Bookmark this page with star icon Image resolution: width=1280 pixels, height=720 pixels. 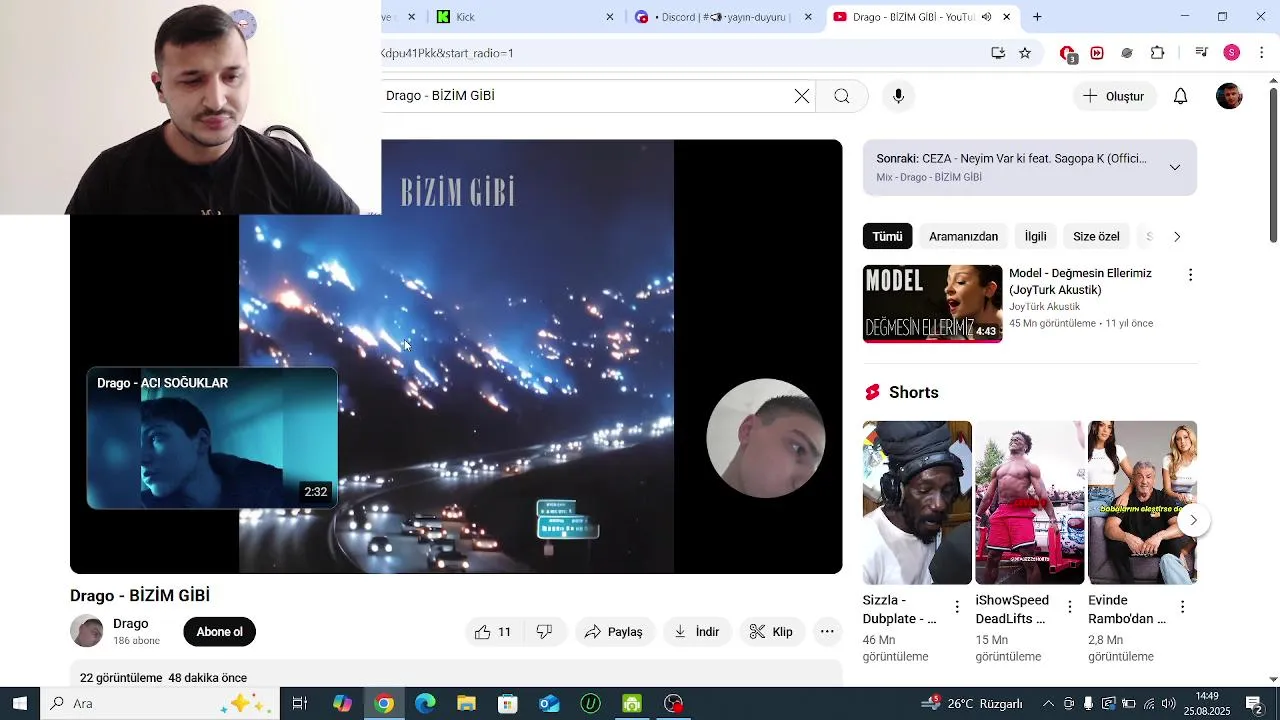(1025, 53)
